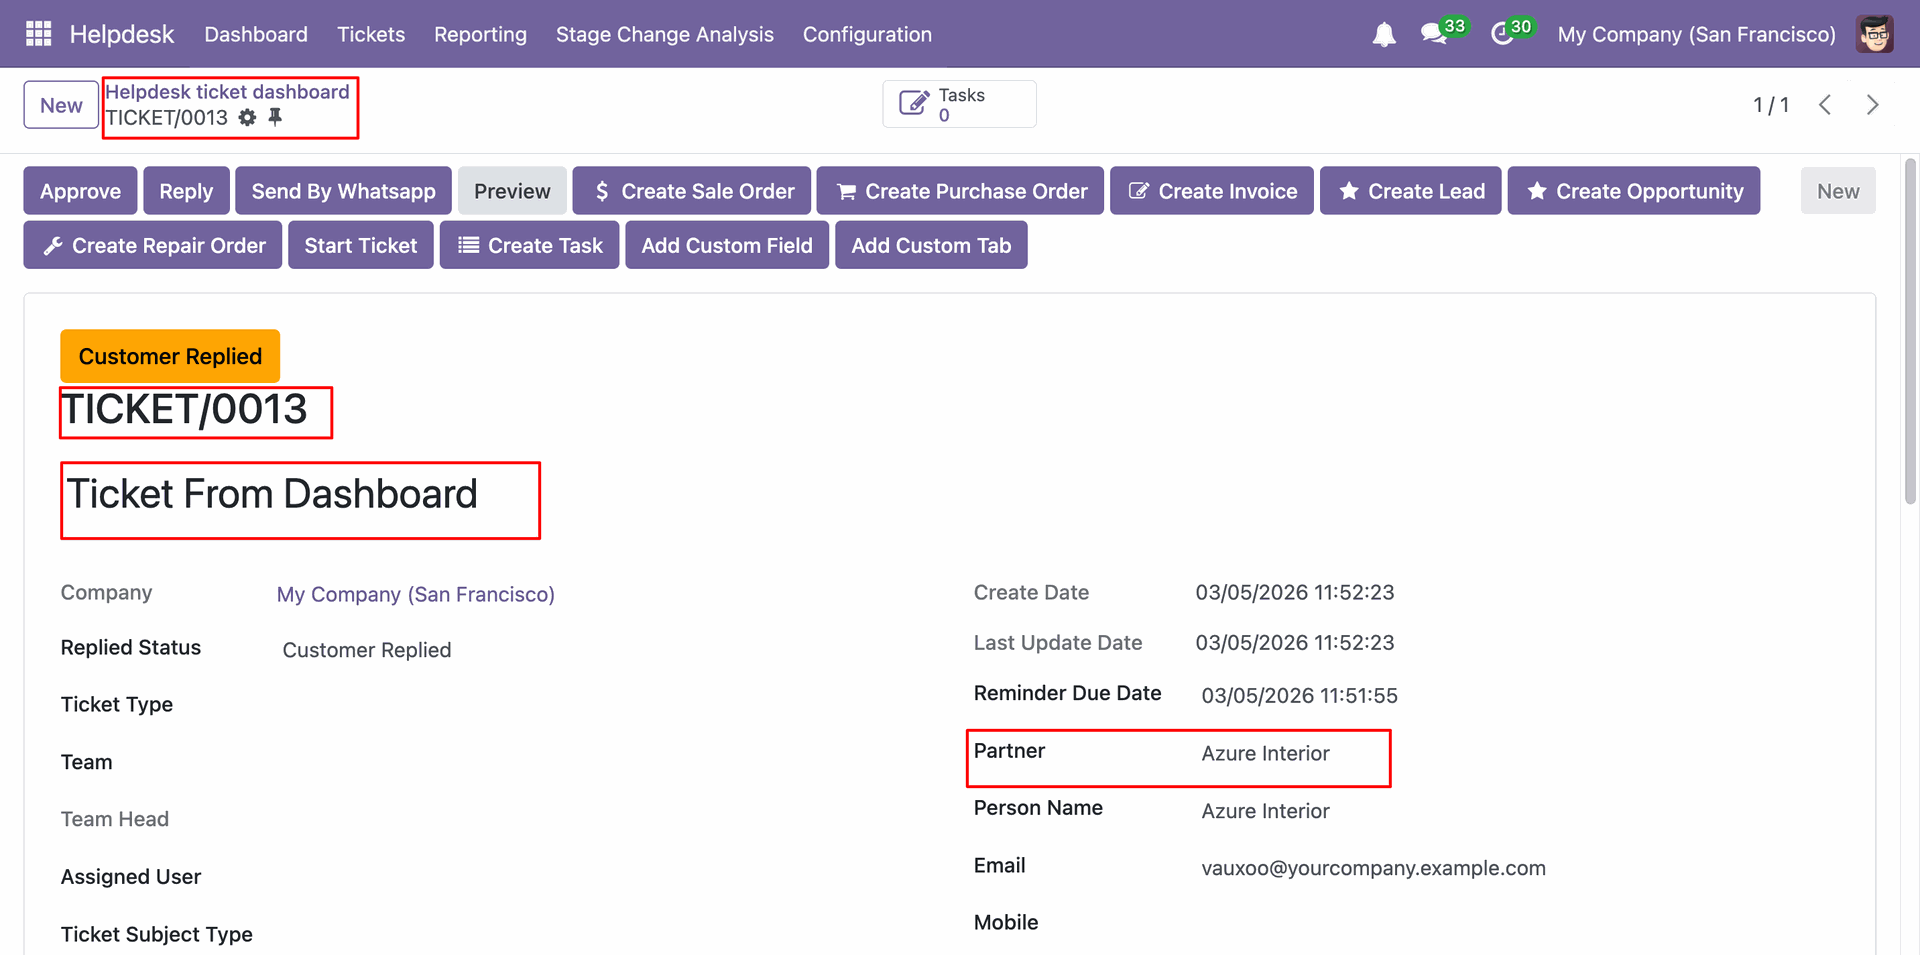The image size is (1920, 955).
Task: Click the vertical scrollbar on the right
Action: point(1910,330)
